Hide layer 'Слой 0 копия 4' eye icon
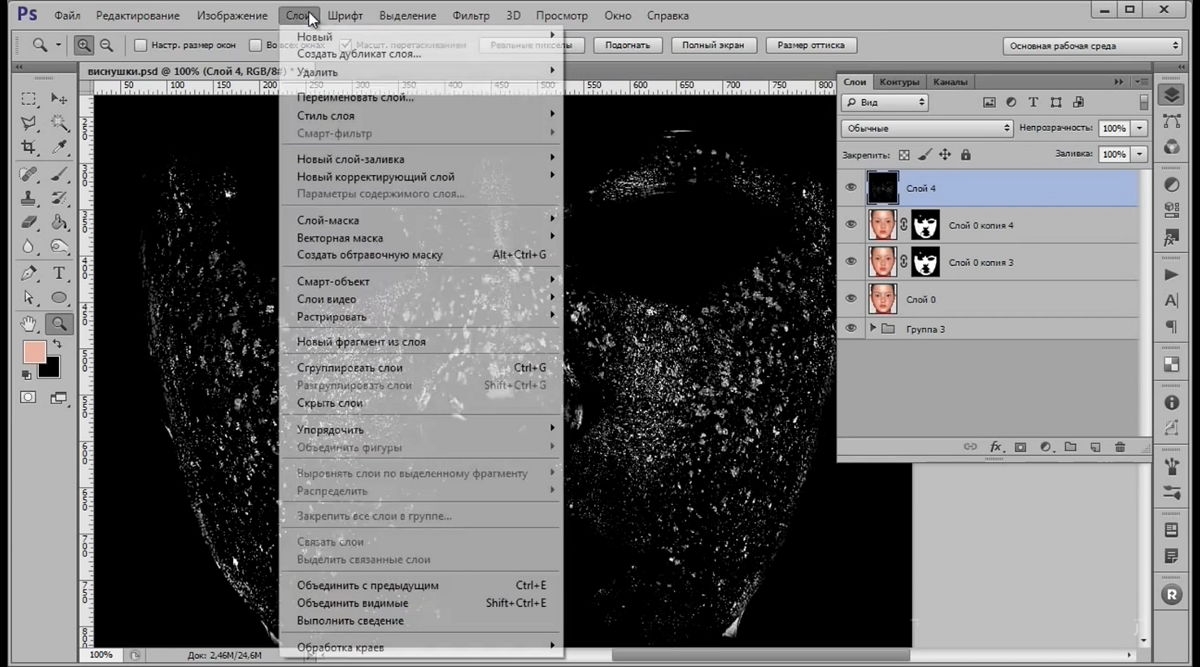 851,225
